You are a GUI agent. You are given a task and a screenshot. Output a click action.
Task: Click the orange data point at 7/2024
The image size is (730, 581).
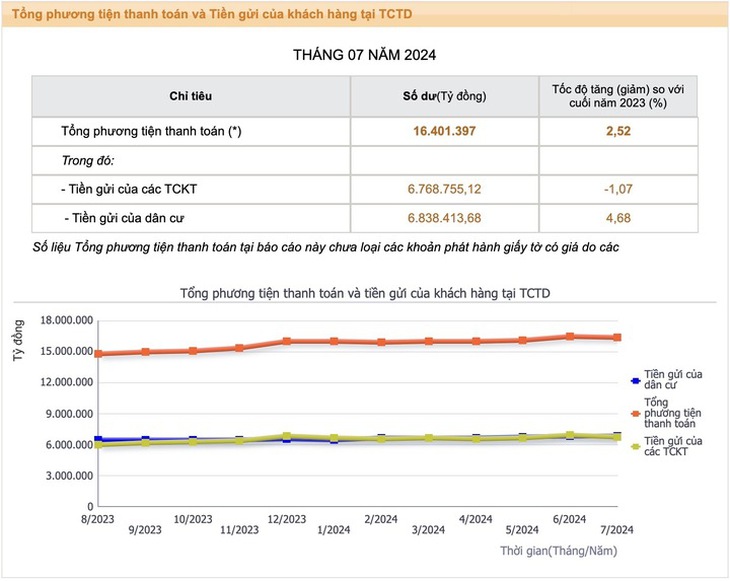pyautogui.click(x=617, y=338)
